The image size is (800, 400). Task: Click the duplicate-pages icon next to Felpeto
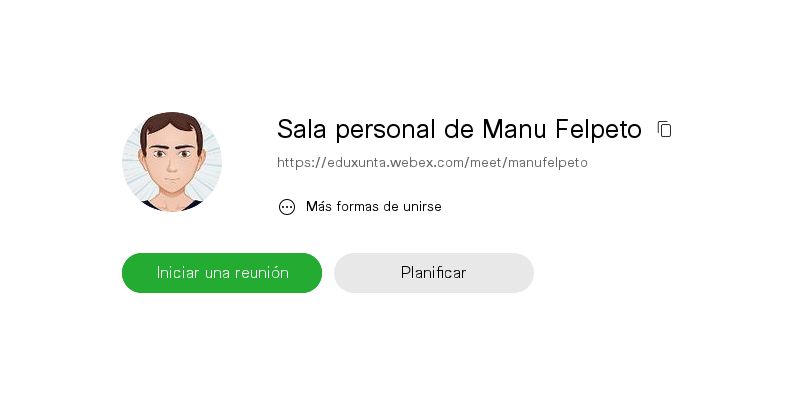(x=664, y=129)
